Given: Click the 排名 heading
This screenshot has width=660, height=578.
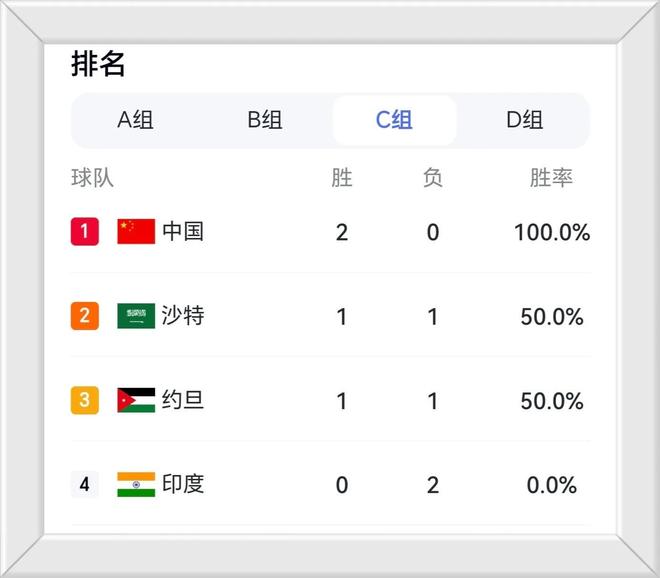Looking at the screenshot, I should [x=98, y=64].
